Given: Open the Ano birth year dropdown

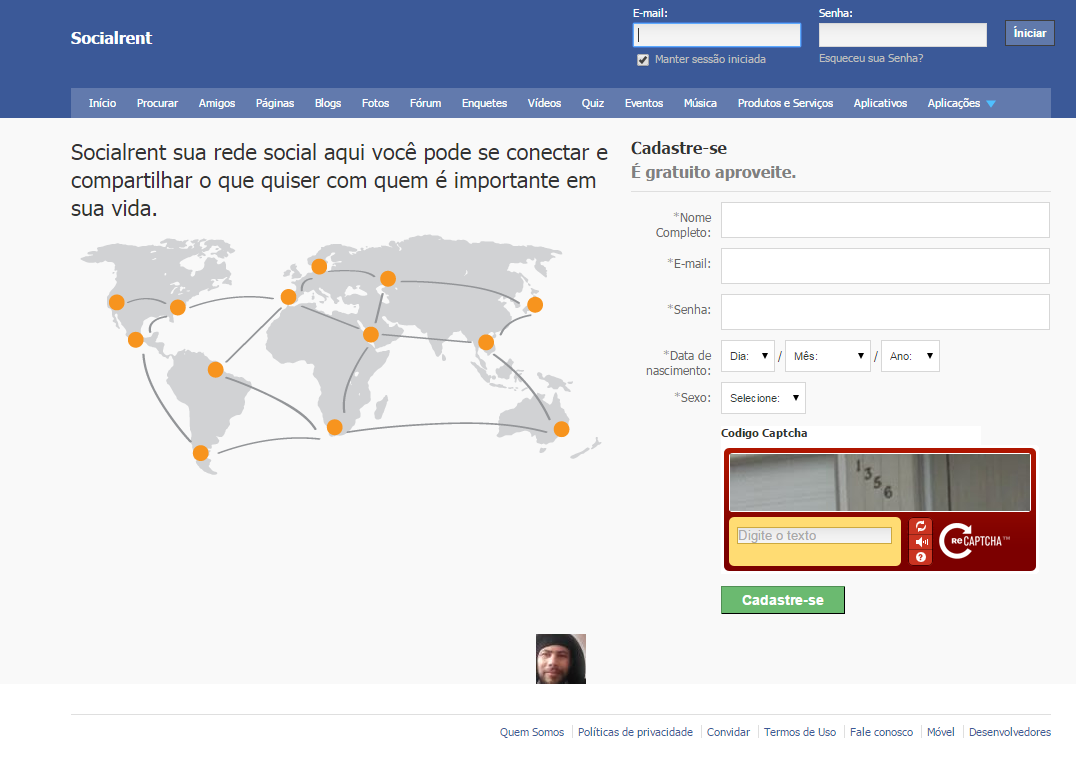Looking at the screenshot, I should pyautogui.click(x=909, y=356).
